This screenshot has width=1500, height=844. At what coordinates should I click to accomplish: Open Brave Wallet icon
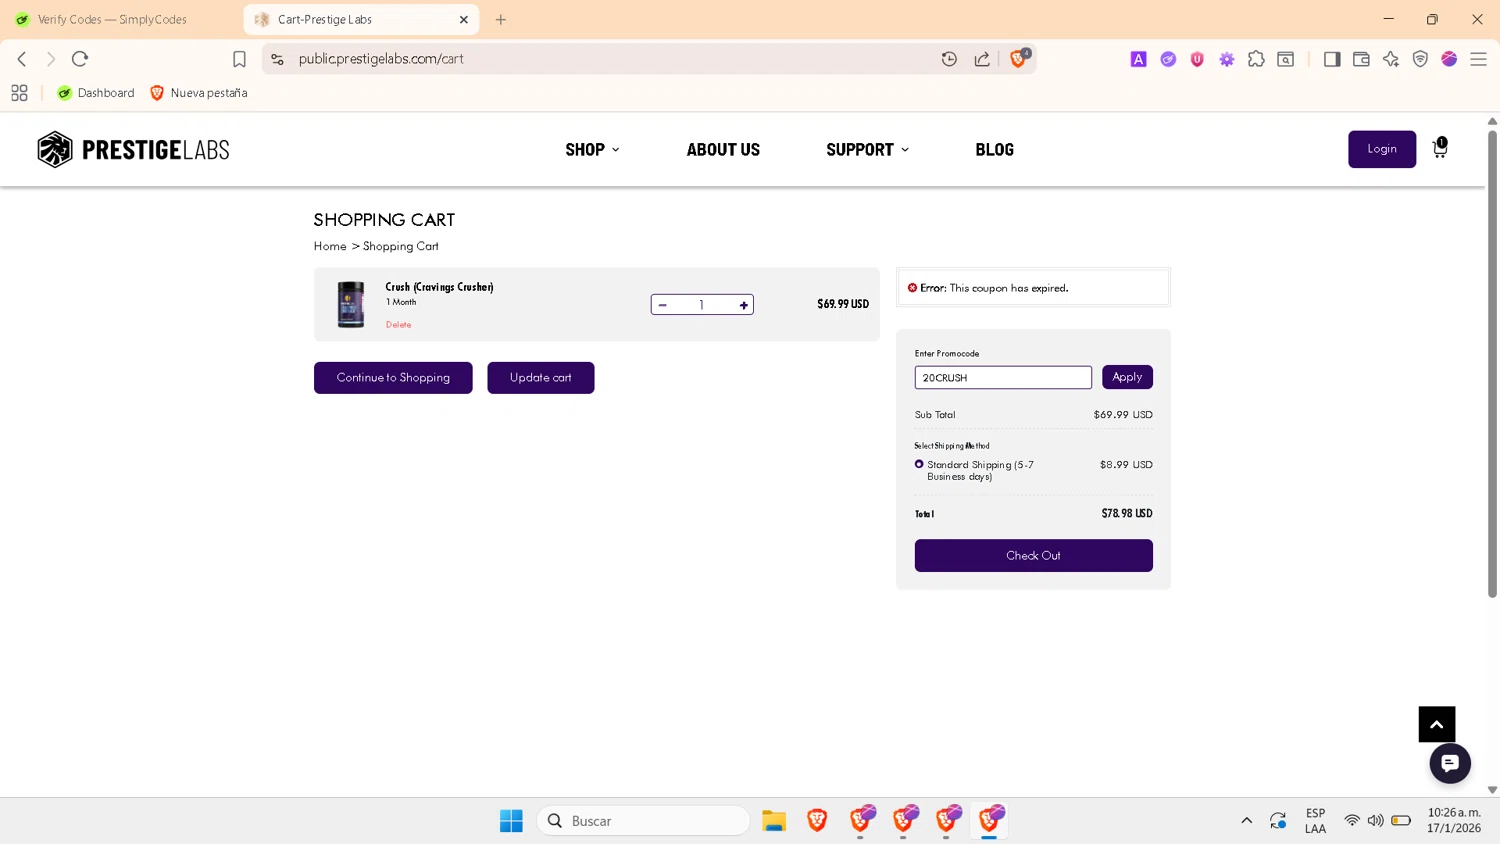coord(1361,59)
